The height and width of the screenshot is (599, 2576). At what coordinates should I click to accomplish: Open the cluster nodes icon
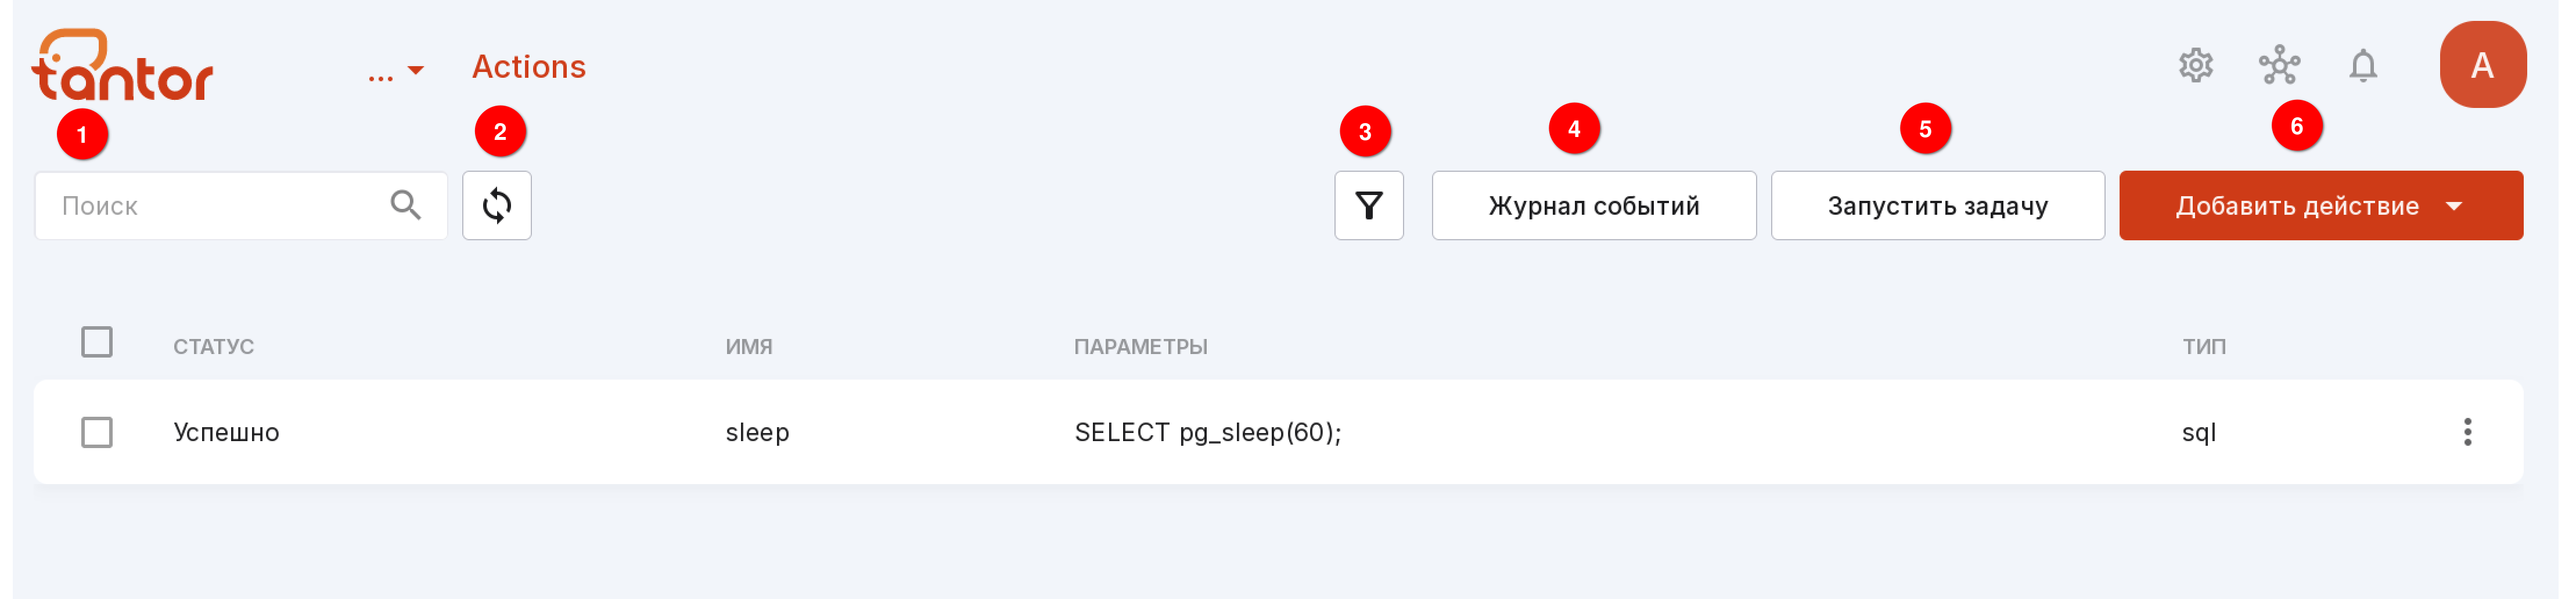pos(2280,66)
